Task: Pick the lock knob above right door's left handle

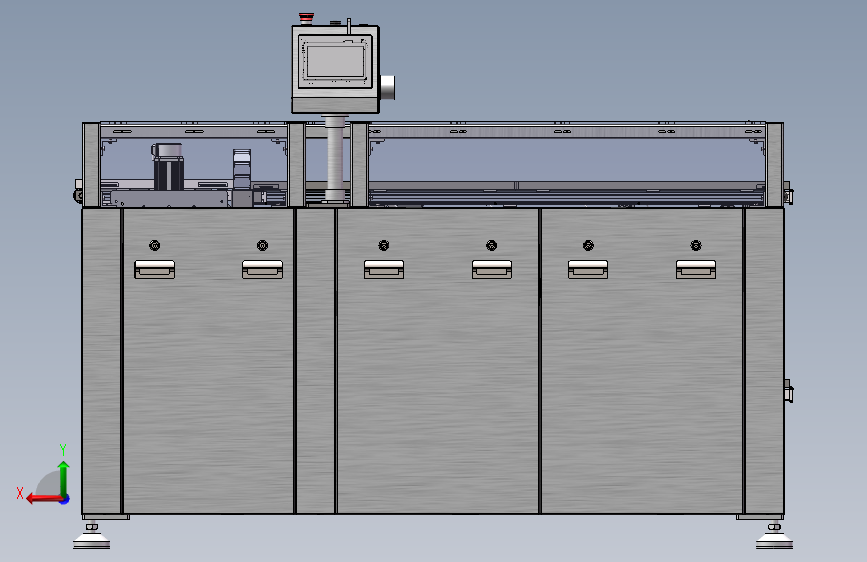Action: (588, 245)
